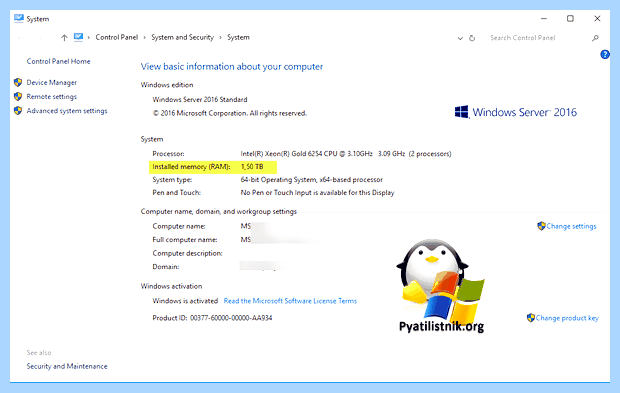
Task: Select the Product ID 00377-60000-00000-AA934 text
Action: click(x=212, y=318)
